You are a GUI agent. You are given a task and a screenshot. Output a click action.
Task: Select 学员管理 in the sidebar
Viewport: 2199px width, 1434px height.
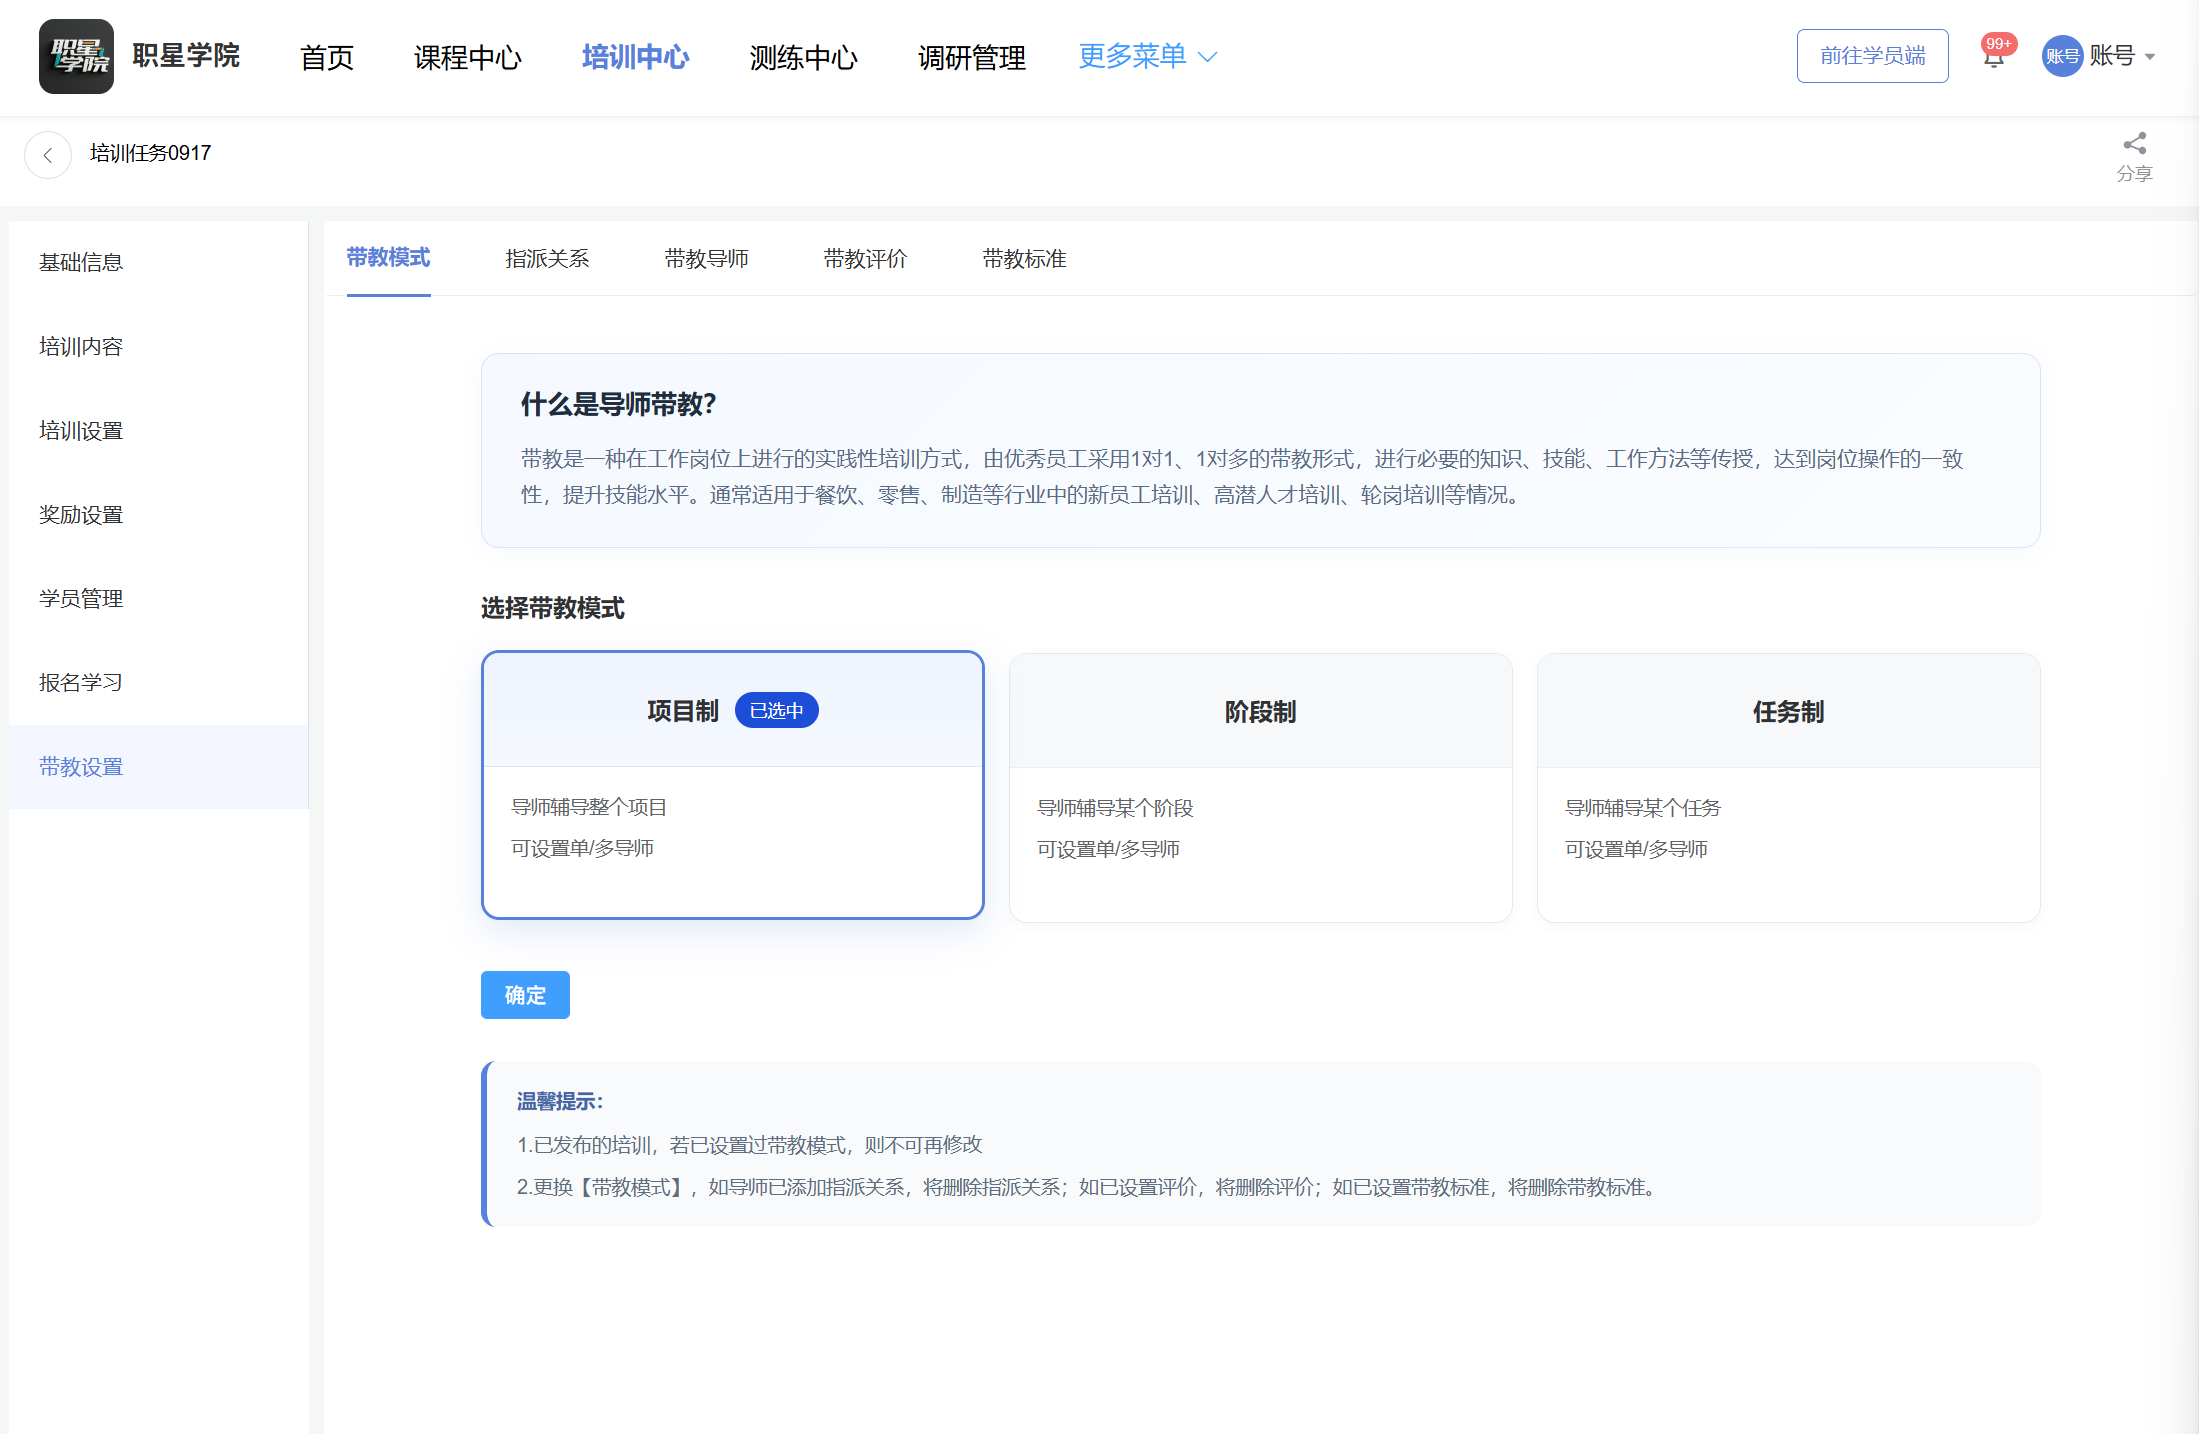159,598
